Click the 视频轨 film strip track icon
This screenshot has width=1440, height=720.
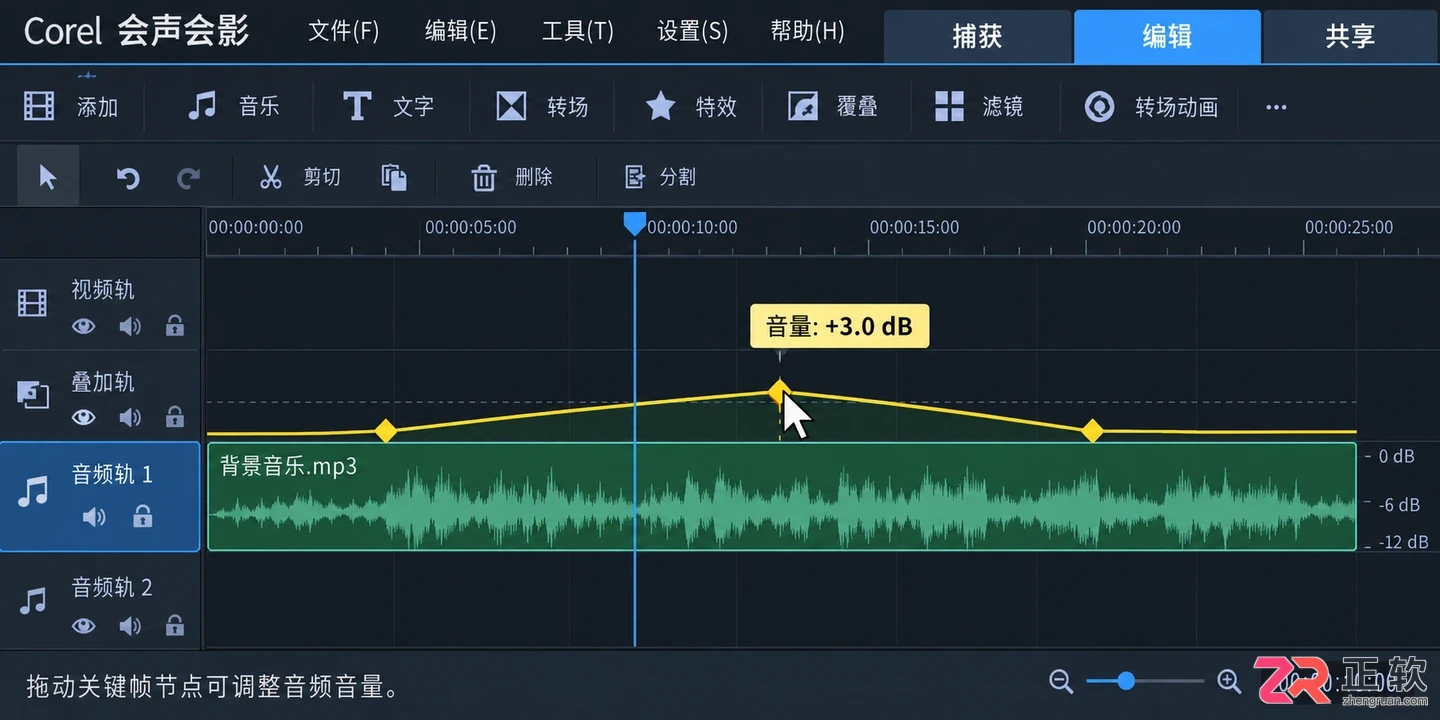(x=33, y=303)
